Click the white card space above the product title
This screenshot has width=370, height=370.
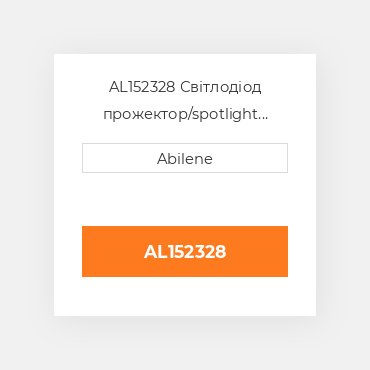tap(185, 67)
